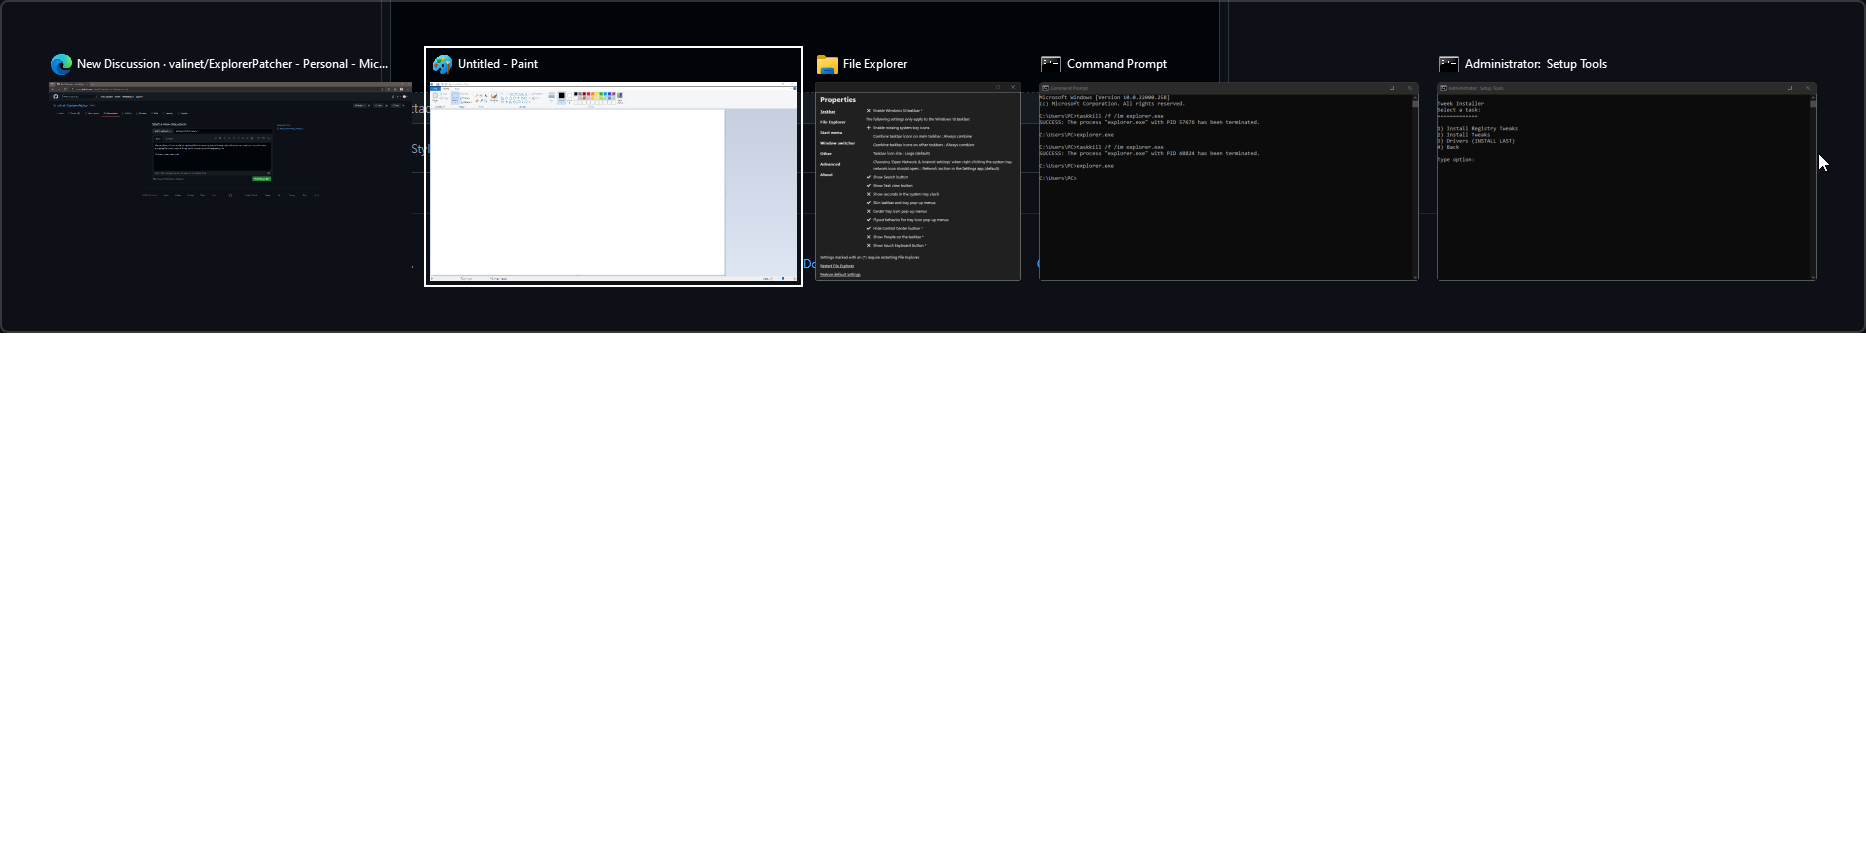Screen dimensions: 1866x864
Task: Switch to the File Explorer Properties thumbnail
Action: [918, 181]
